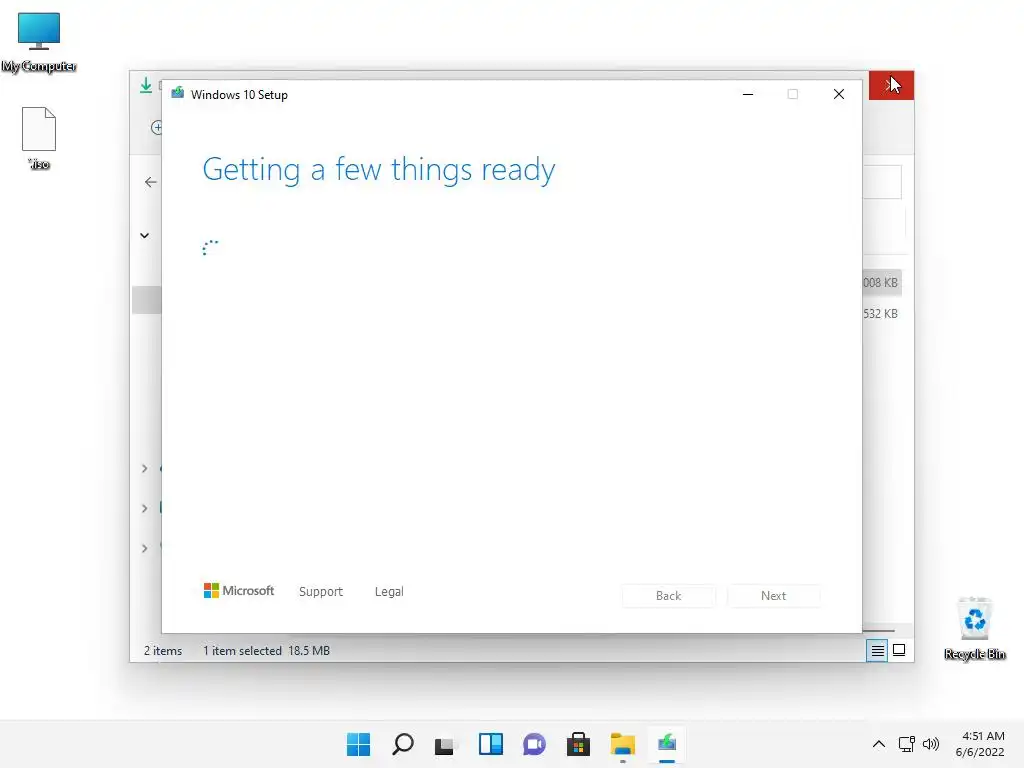Open the Widgets panel from taskbar
The height and width of the screenshot is (768, 1024).
(490, 744)
